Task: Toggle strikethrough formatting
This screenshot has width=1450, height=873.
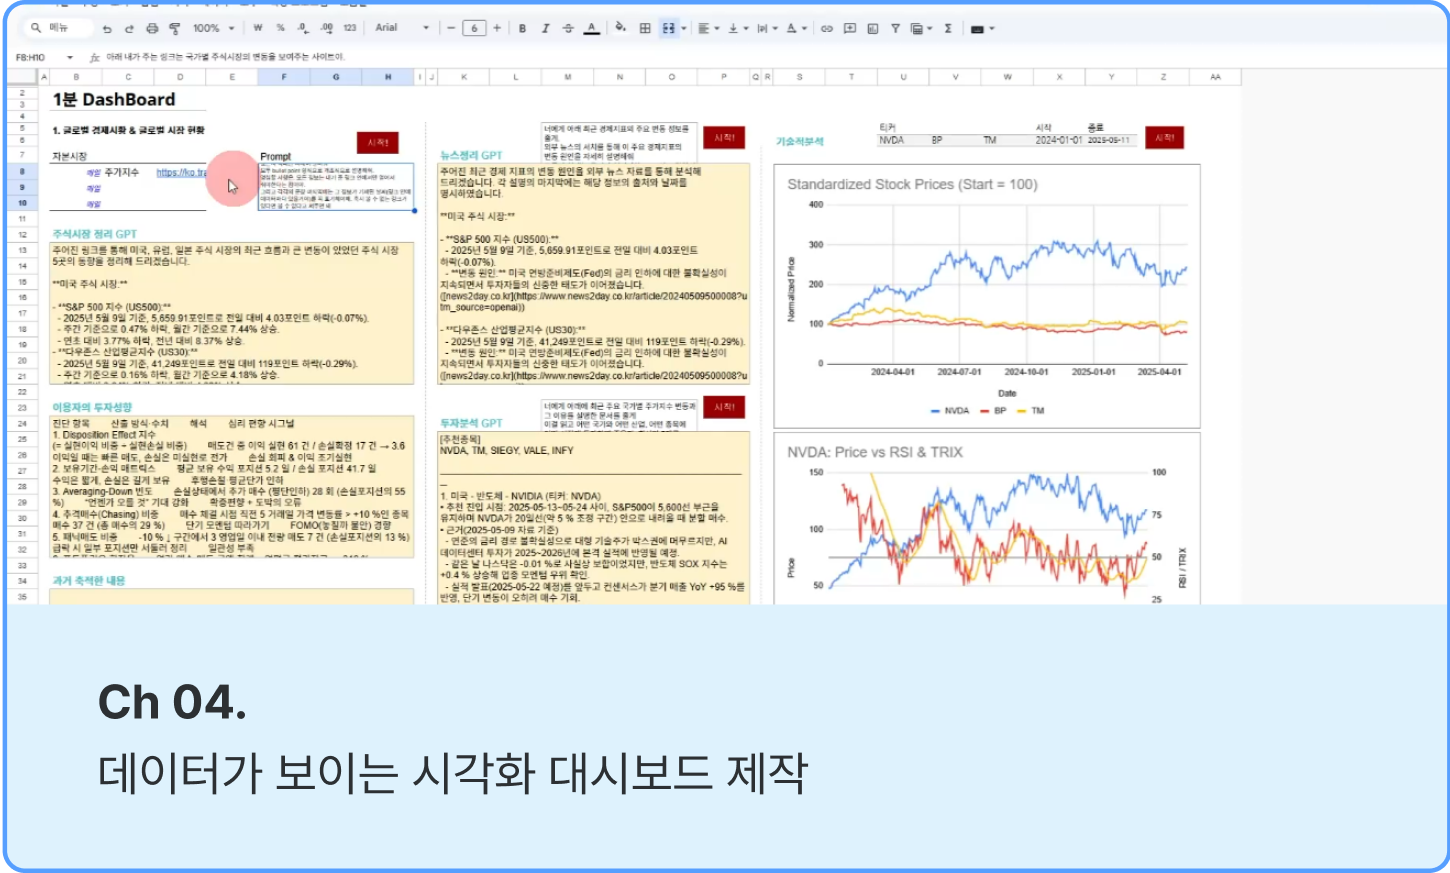Action: [568, 28]
